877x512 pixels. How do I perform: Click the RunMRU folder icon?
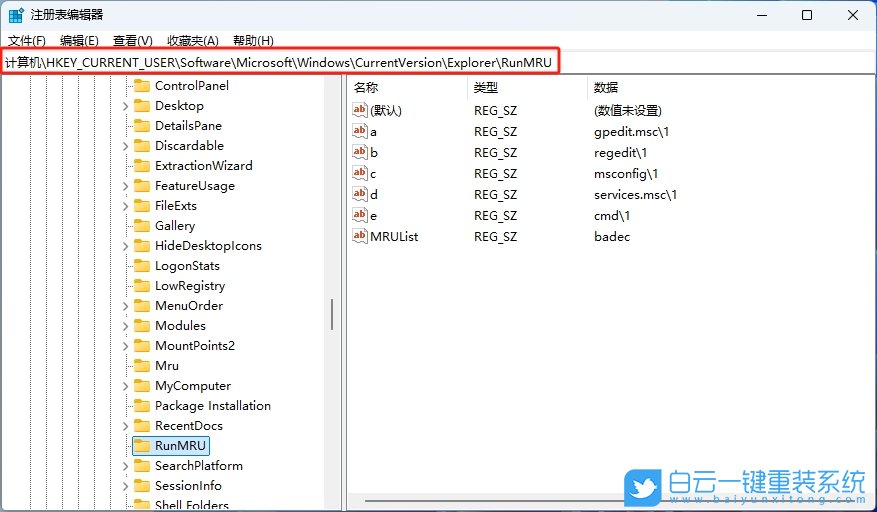142,446
